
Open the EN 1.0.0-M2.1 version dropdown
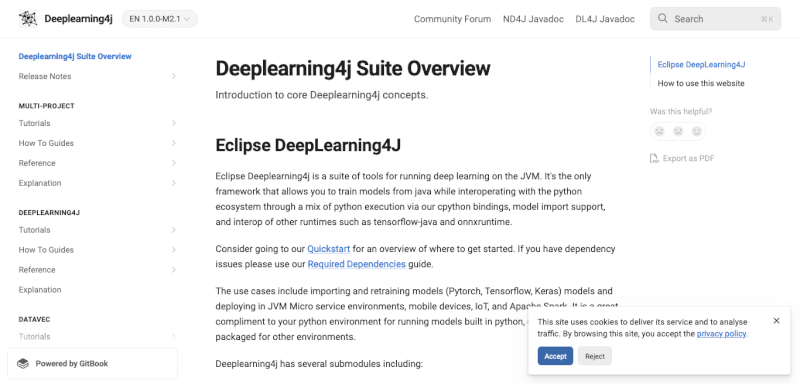[x=160, y=19]
